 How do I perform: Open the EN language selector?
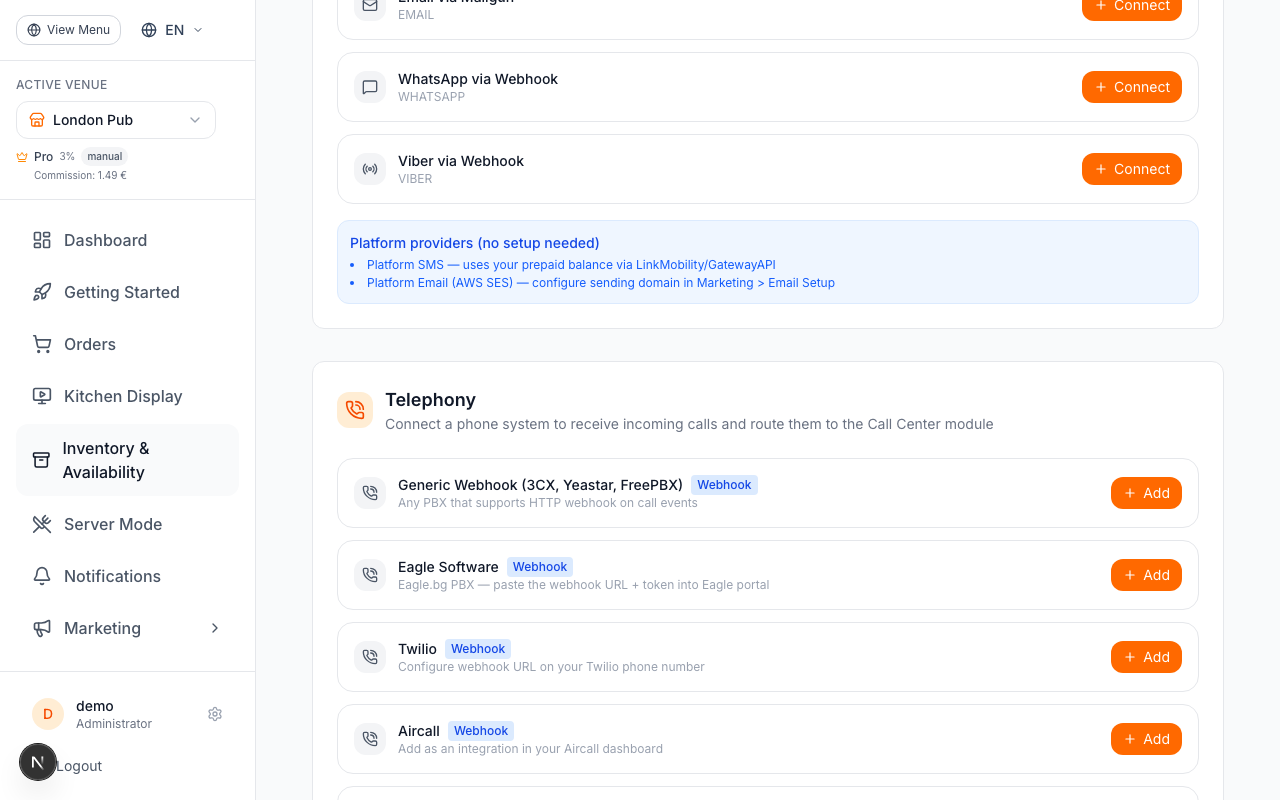point(172,30)
